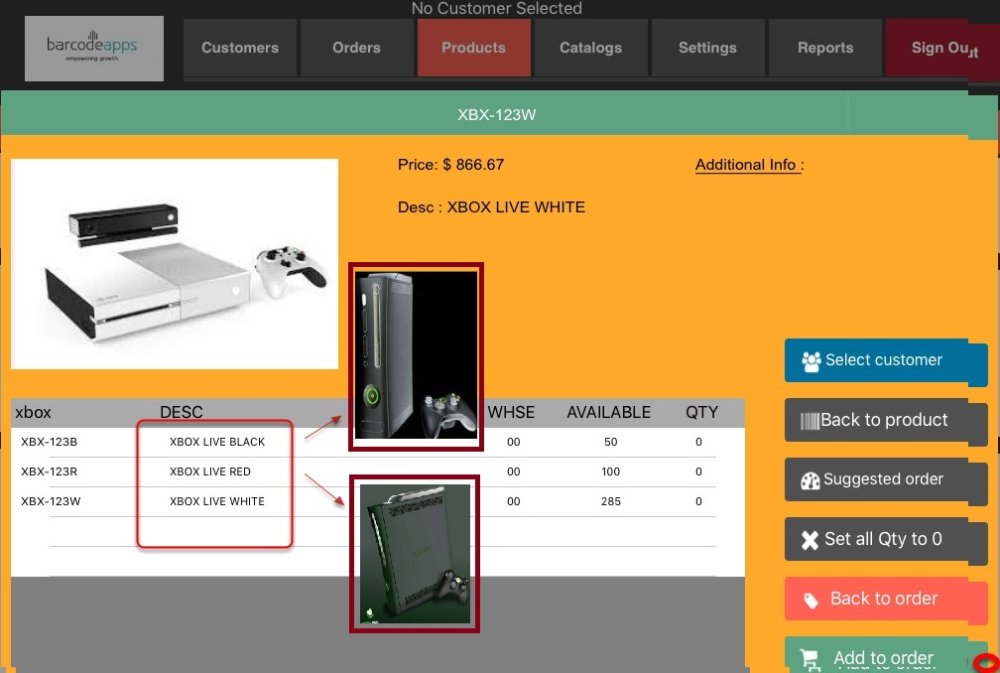Switch to the Reports tab
The width and height of the screenshot is (1000, 673).
point(825,48)
